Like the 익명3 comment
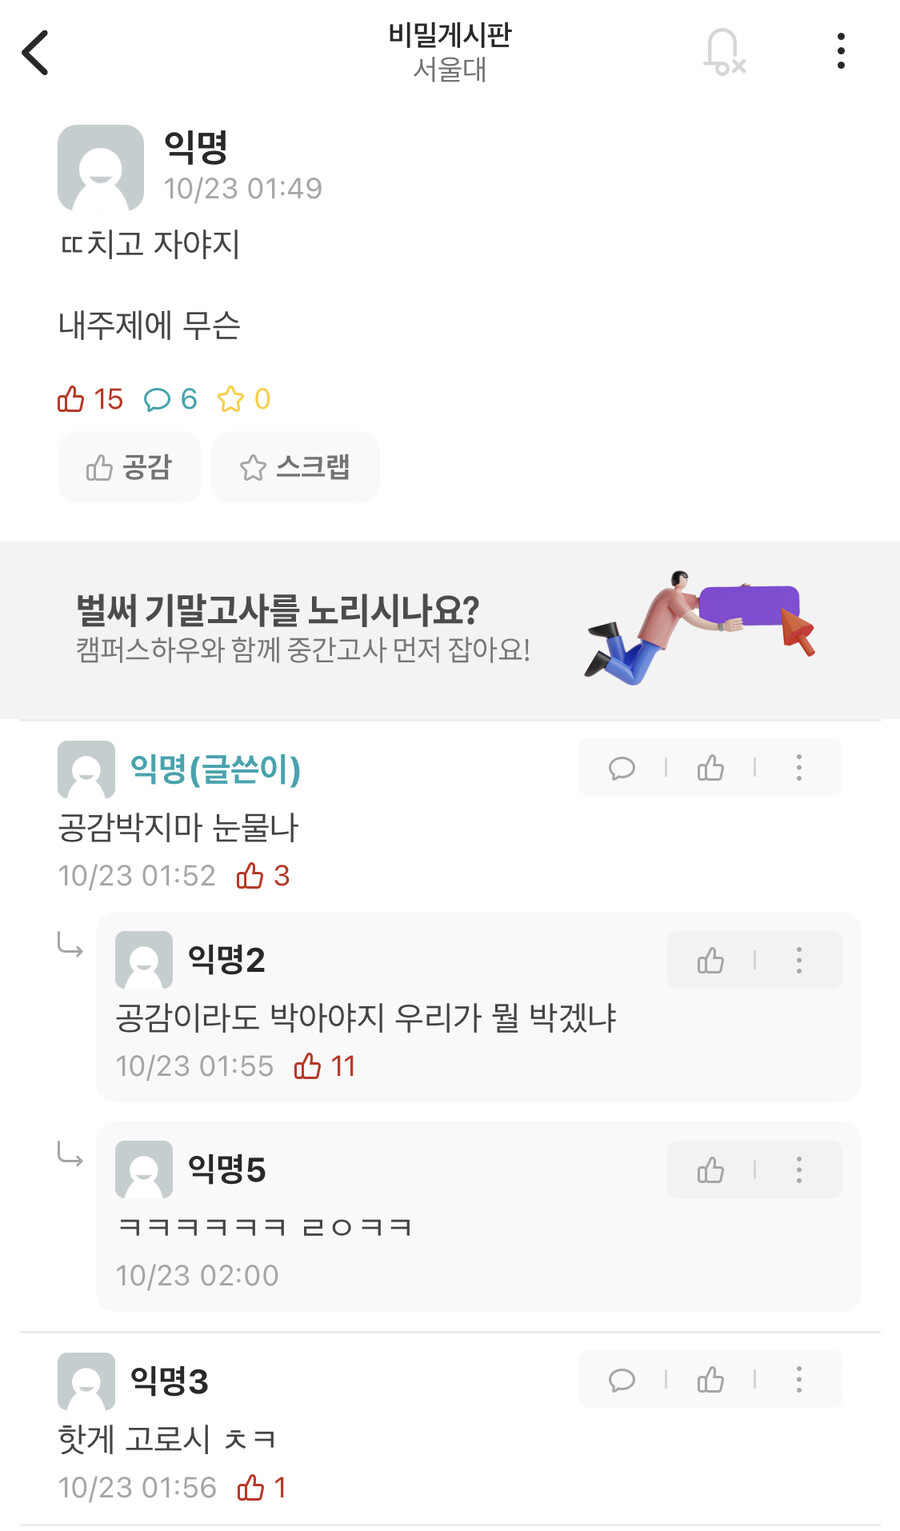The height and width of the screenshot is (1531, 900). 711,1381
